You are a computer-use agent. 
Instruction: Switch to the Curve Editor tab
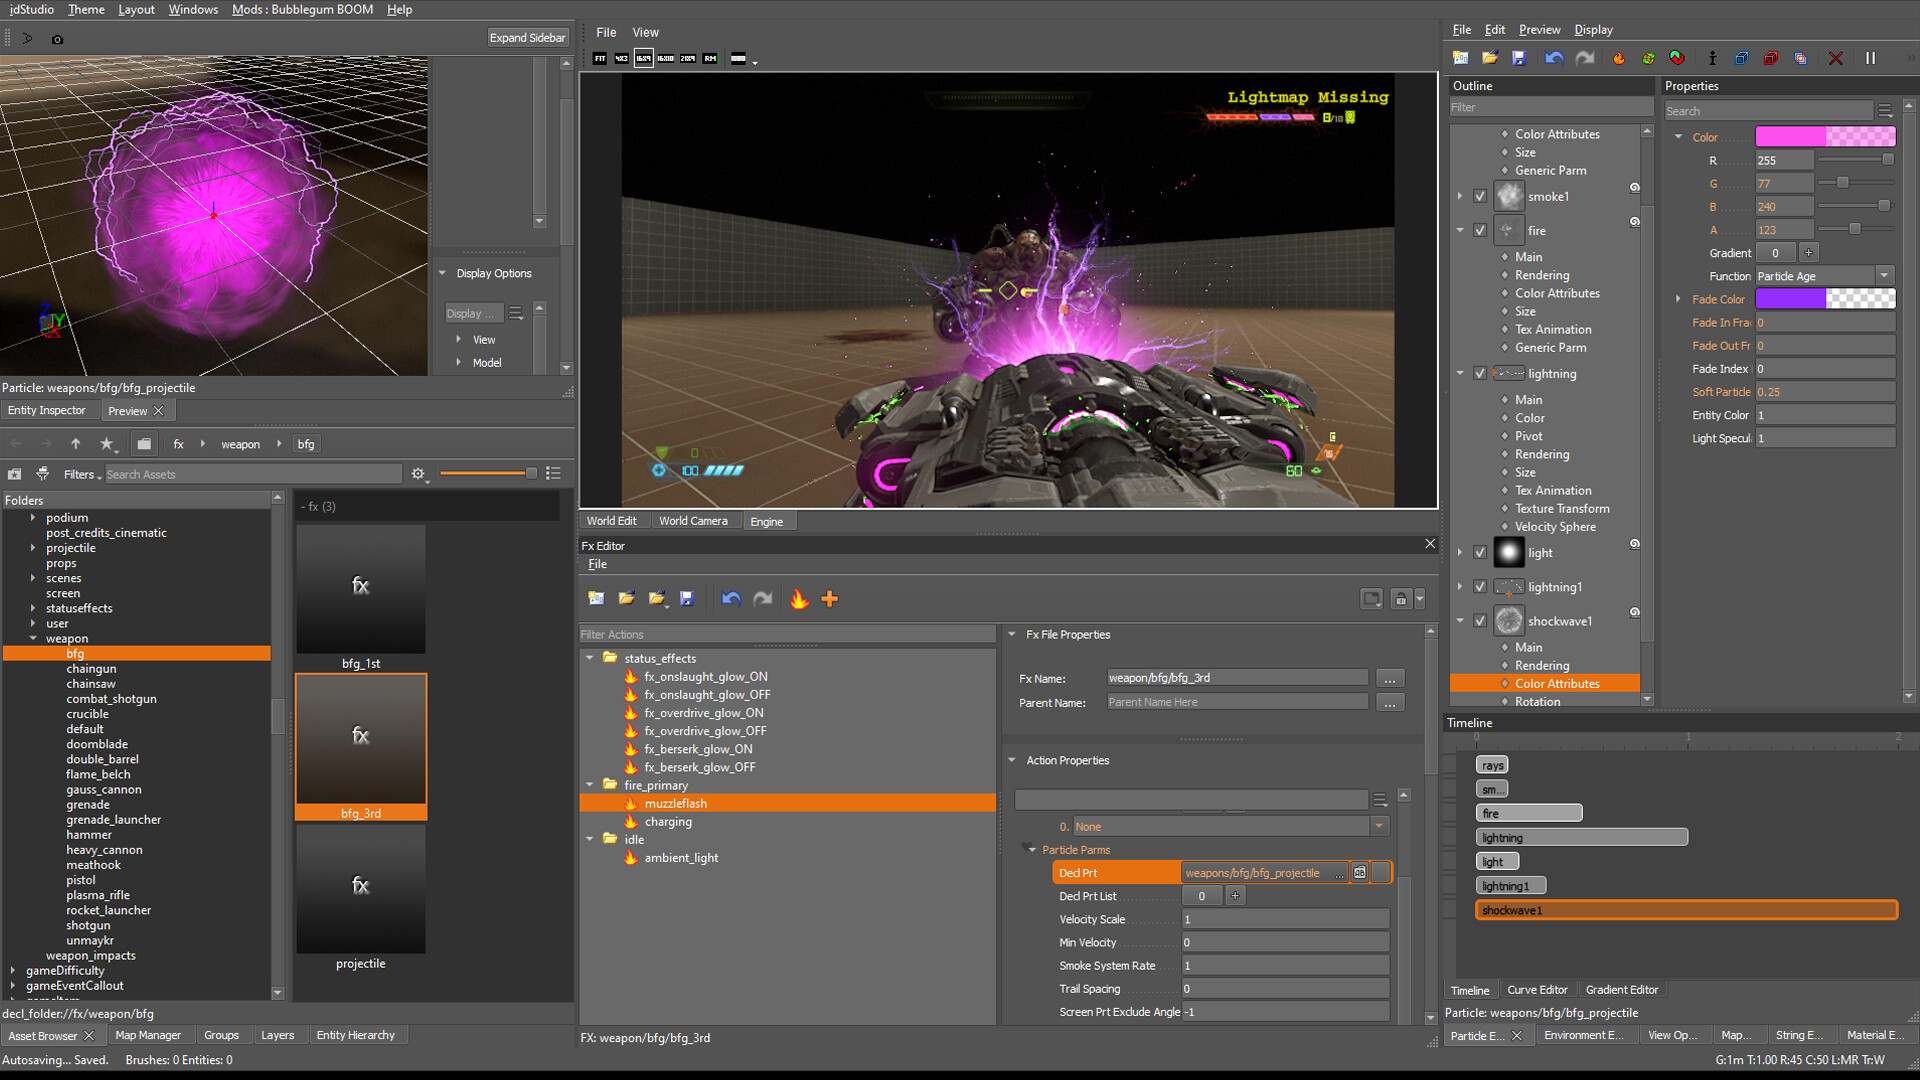pos(1538,989)
